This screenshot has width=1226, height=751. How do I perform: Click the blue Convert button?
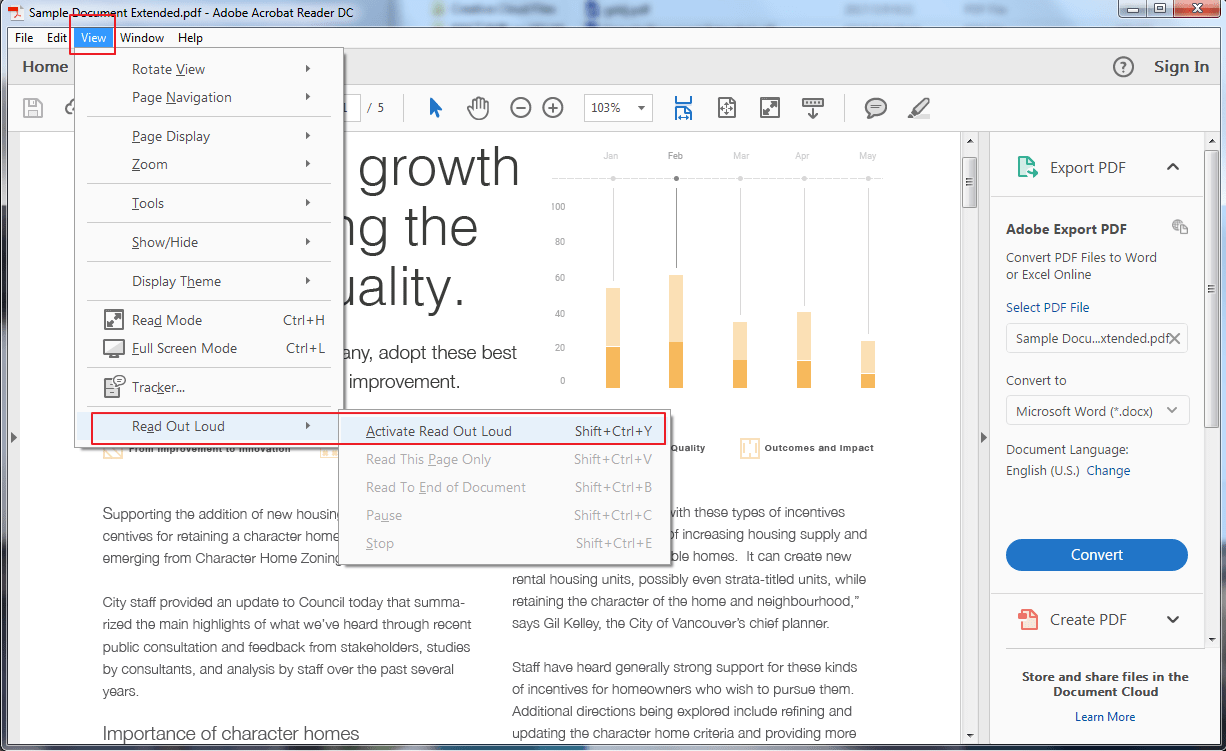1097,555
